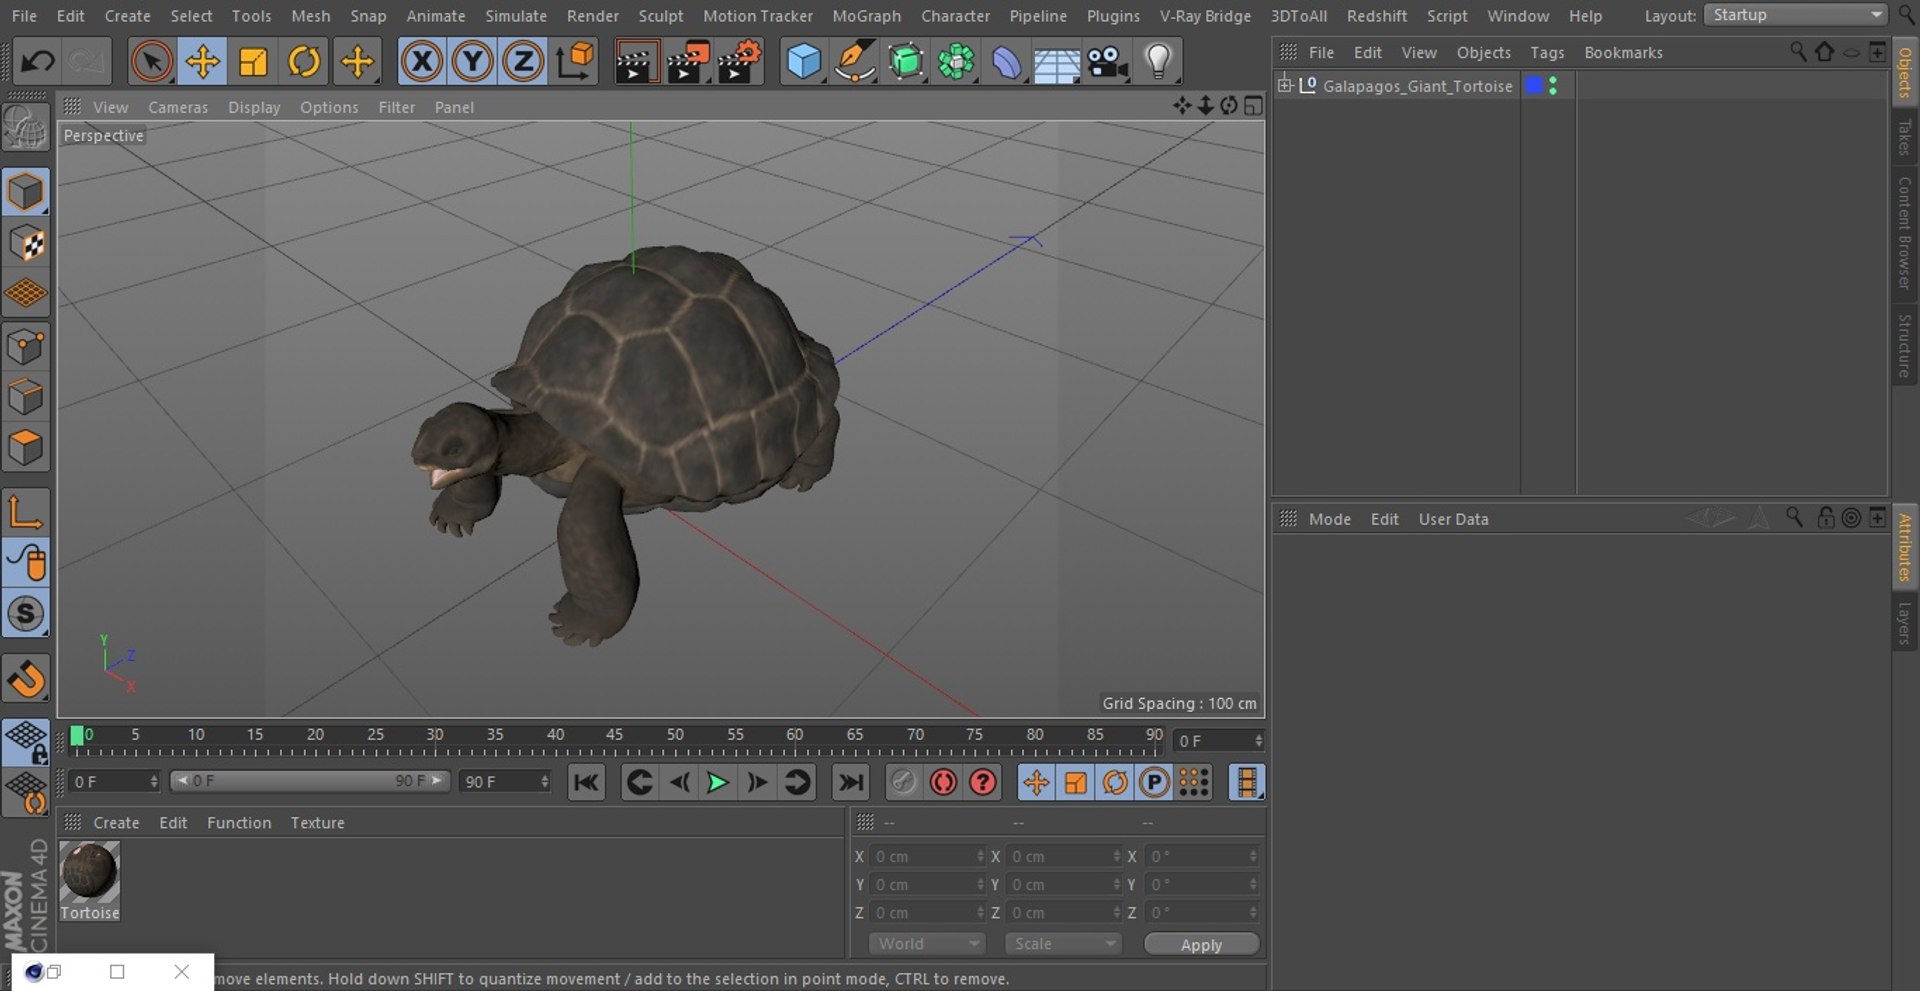Expand Galapagos_Giant_Tortoise object tree
The image size is (1920, 991).
tap(1285, 85)
